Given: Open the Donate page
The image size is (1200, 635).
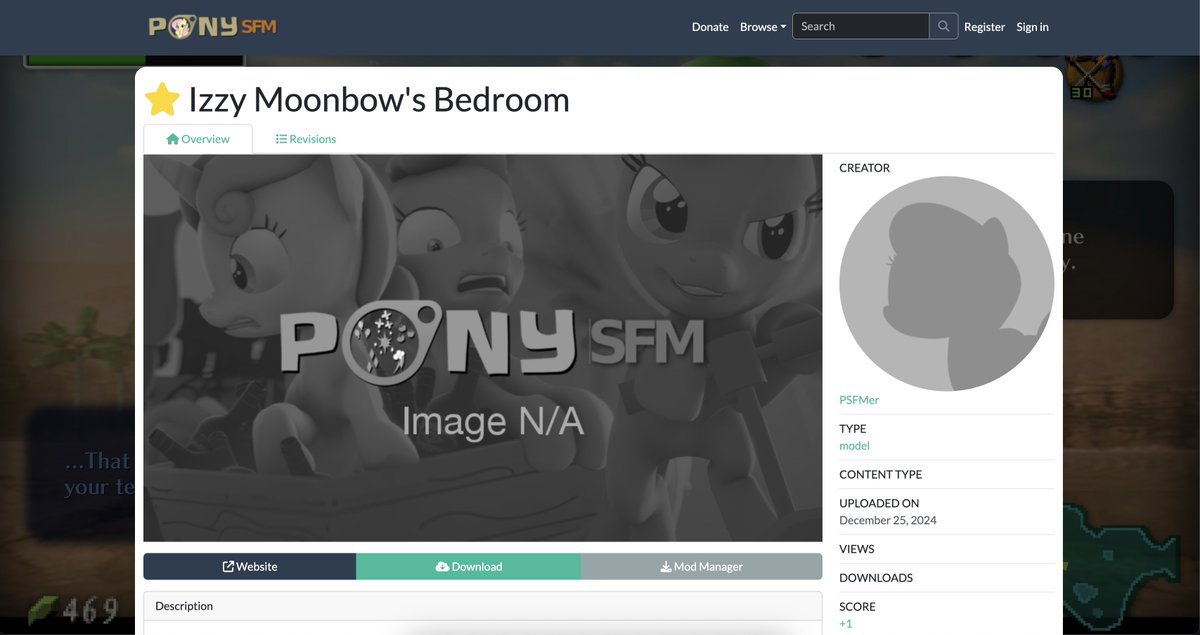Looking at the screenshot, I should [710, 26].
